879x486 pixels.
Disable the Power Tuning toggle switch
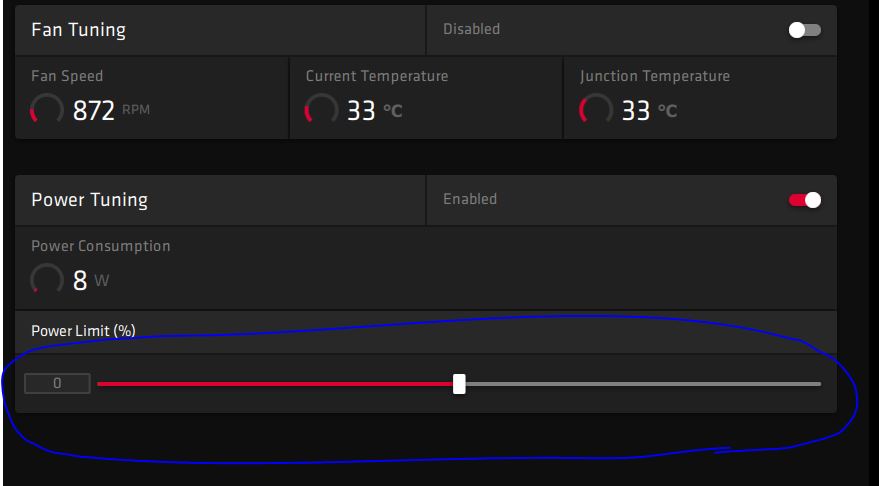pos(804,200)
